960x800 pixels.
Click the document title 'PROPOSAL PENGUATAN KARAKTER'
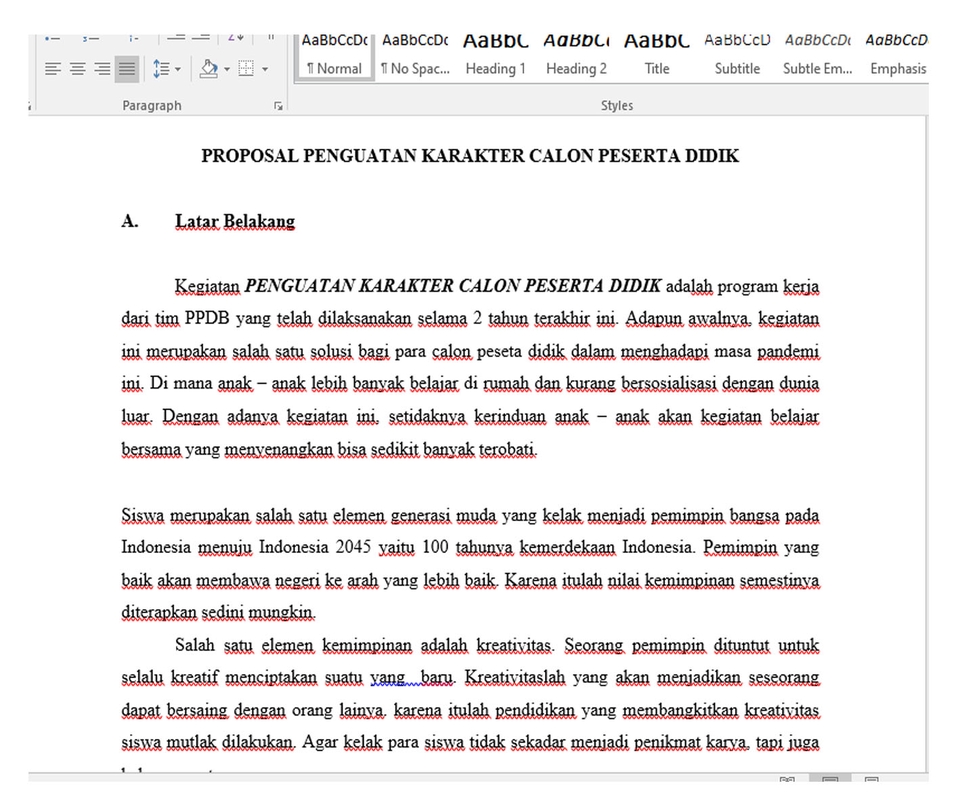(470, 156)
